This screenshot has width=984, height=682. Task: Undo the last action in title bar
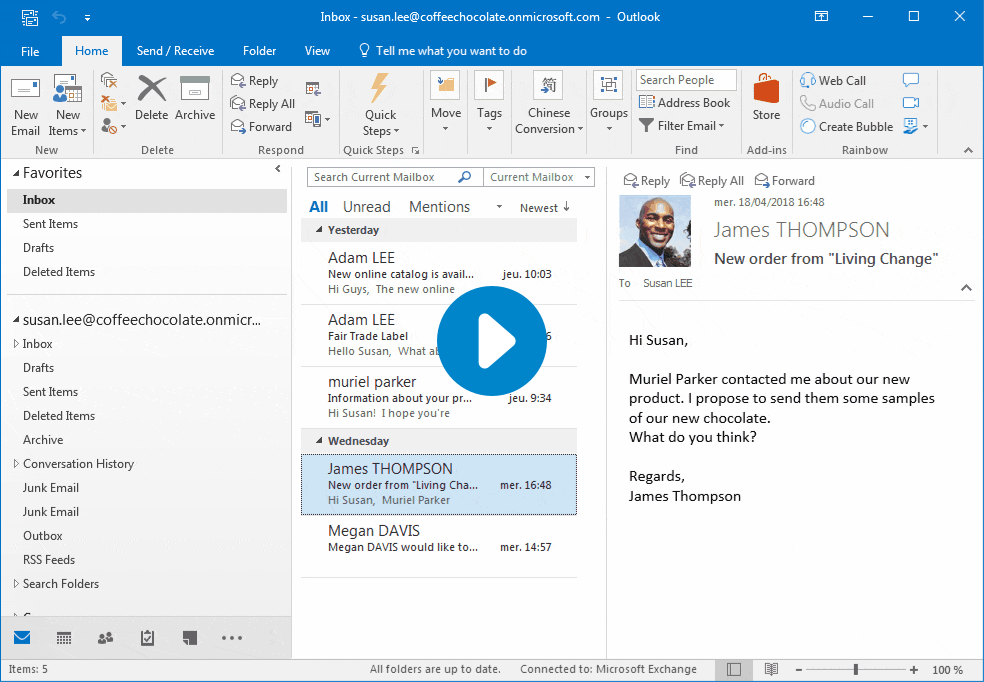[59, 17]
